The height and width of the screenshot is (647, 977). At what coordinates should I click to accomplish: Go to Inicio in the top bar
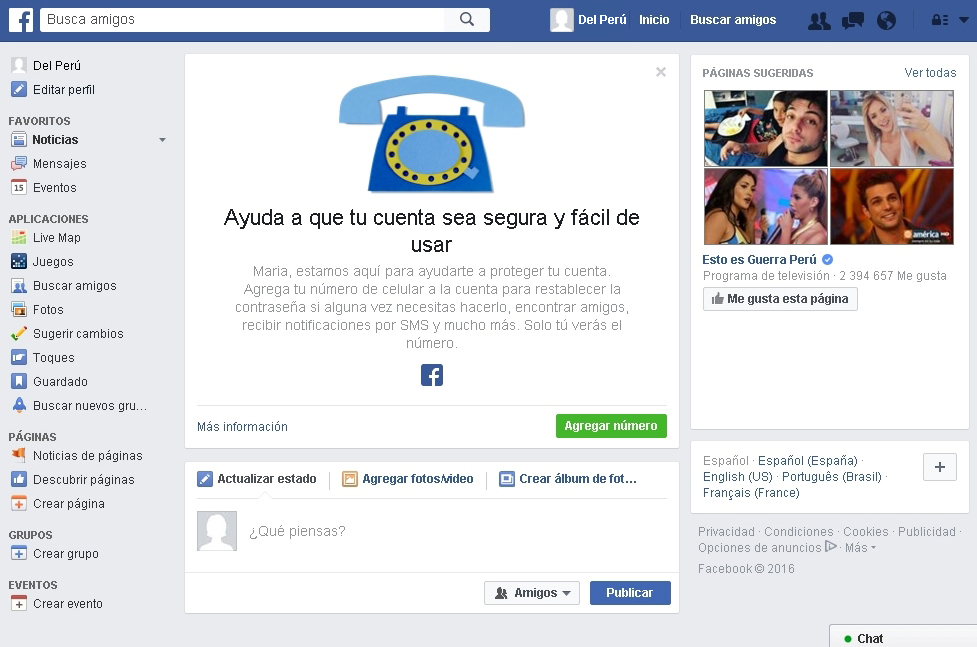point(654,20)
